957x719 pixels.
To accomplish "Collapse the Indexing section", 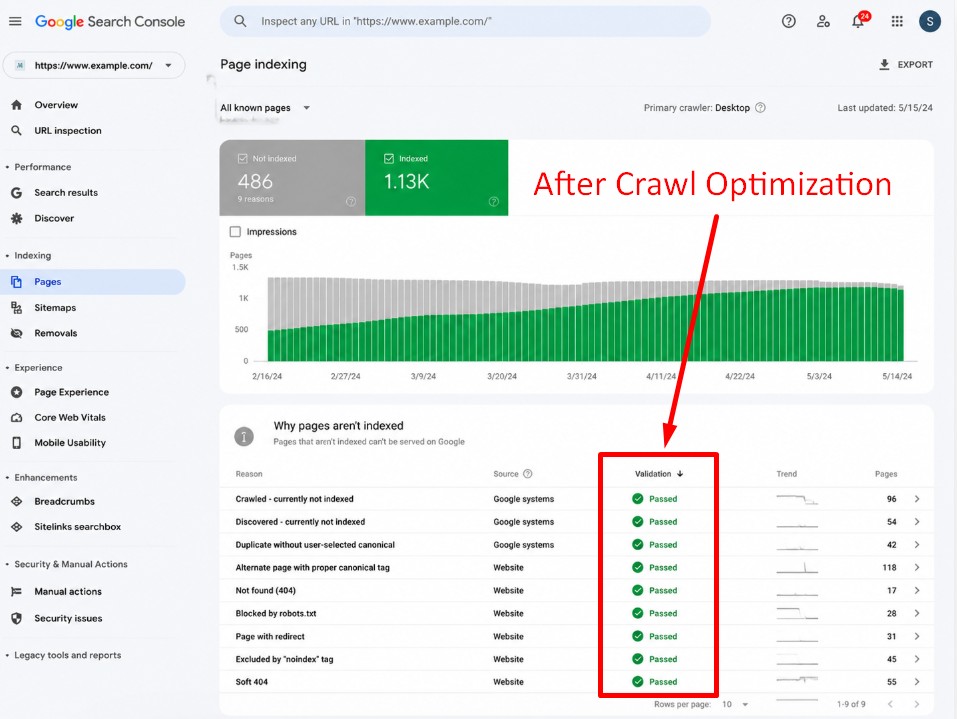I will (x=29, y=256).
